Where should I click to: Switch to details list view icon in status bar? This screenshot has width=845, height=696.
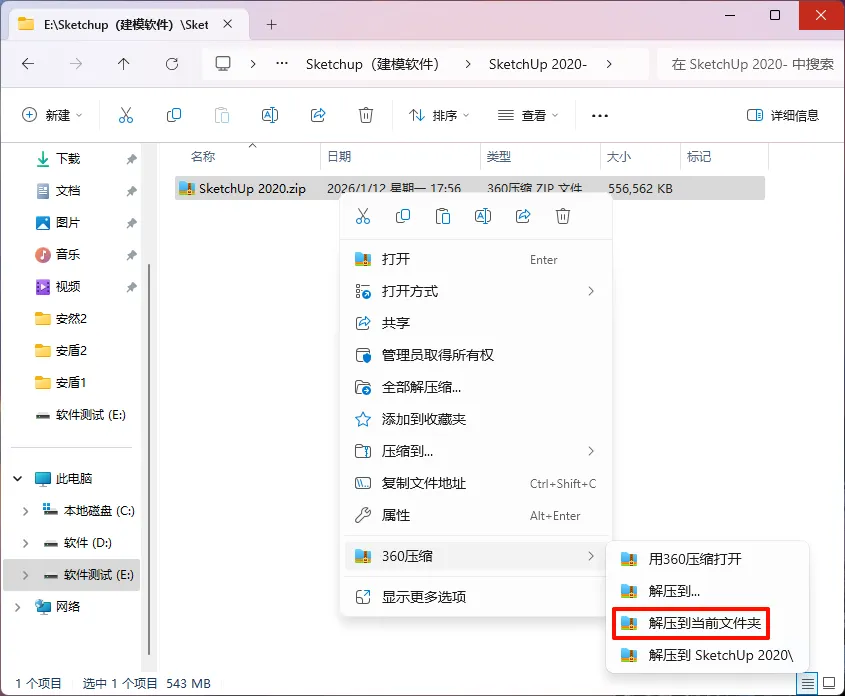(x=807, y=684)
